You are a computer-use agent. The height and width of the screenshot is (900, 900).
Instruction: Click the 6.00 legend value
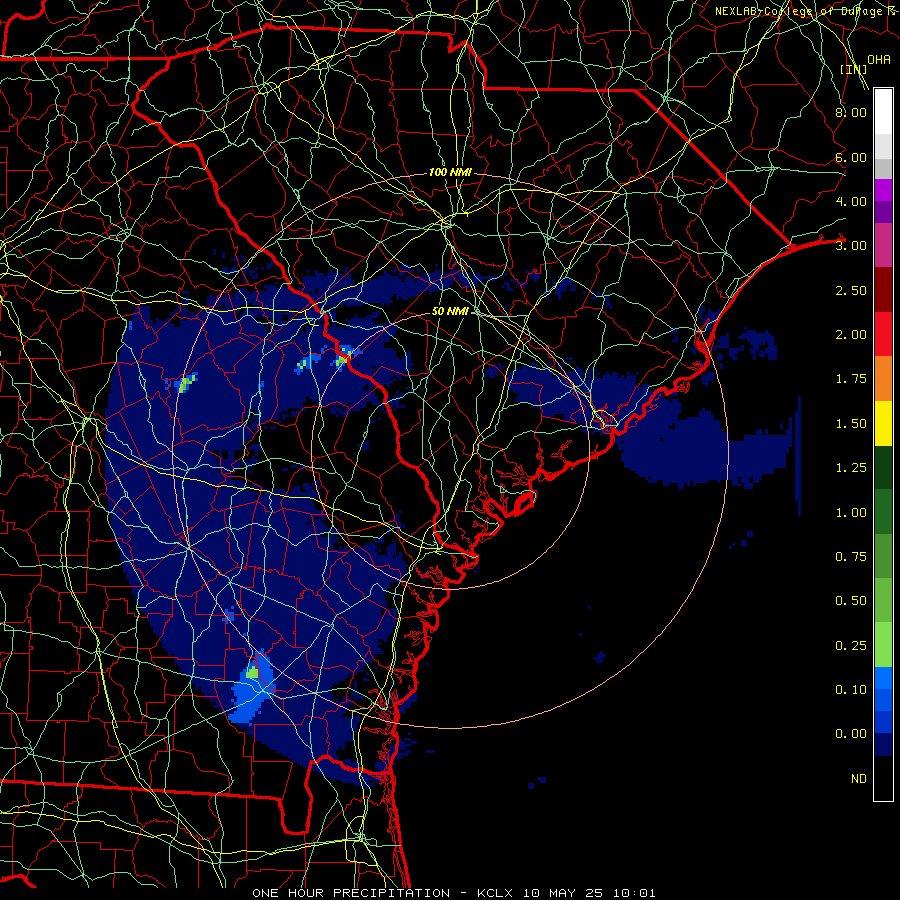[851, 157]
